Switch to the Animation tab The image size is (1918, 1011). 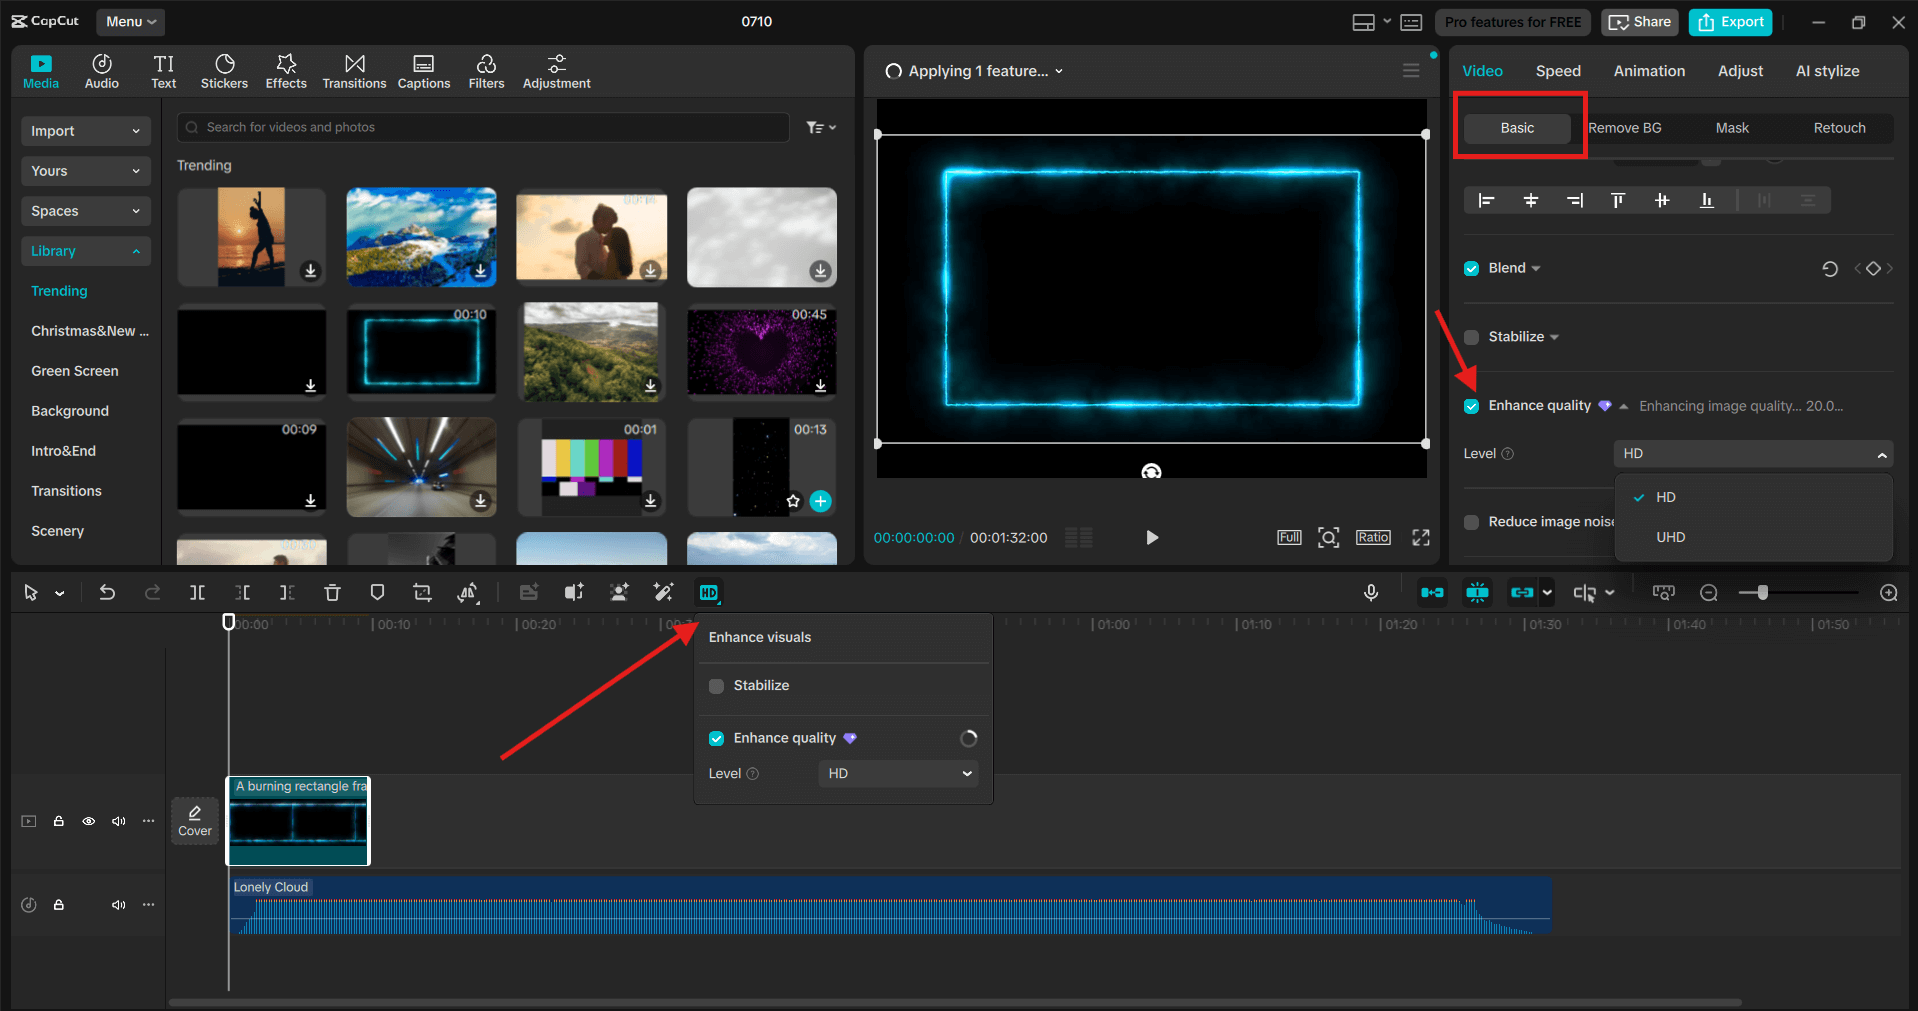1649,71
